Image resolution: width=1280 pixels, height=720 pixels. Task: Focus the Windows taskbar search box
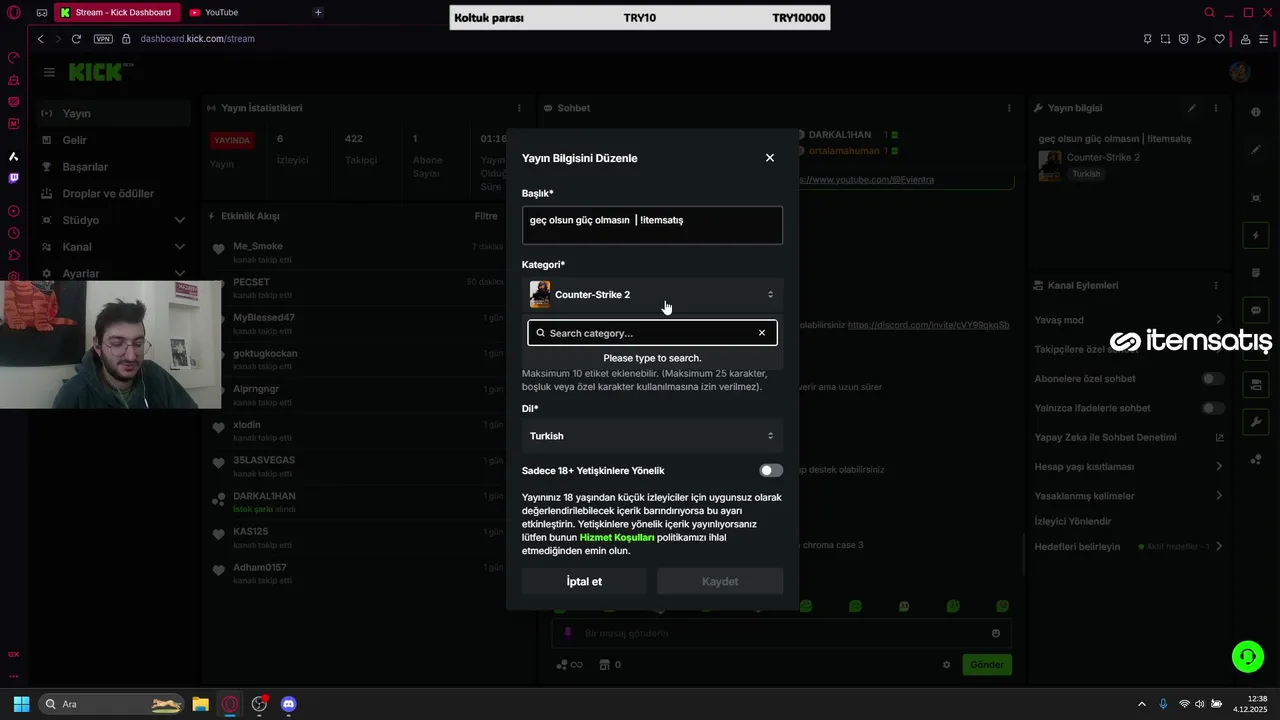[112, 704]
